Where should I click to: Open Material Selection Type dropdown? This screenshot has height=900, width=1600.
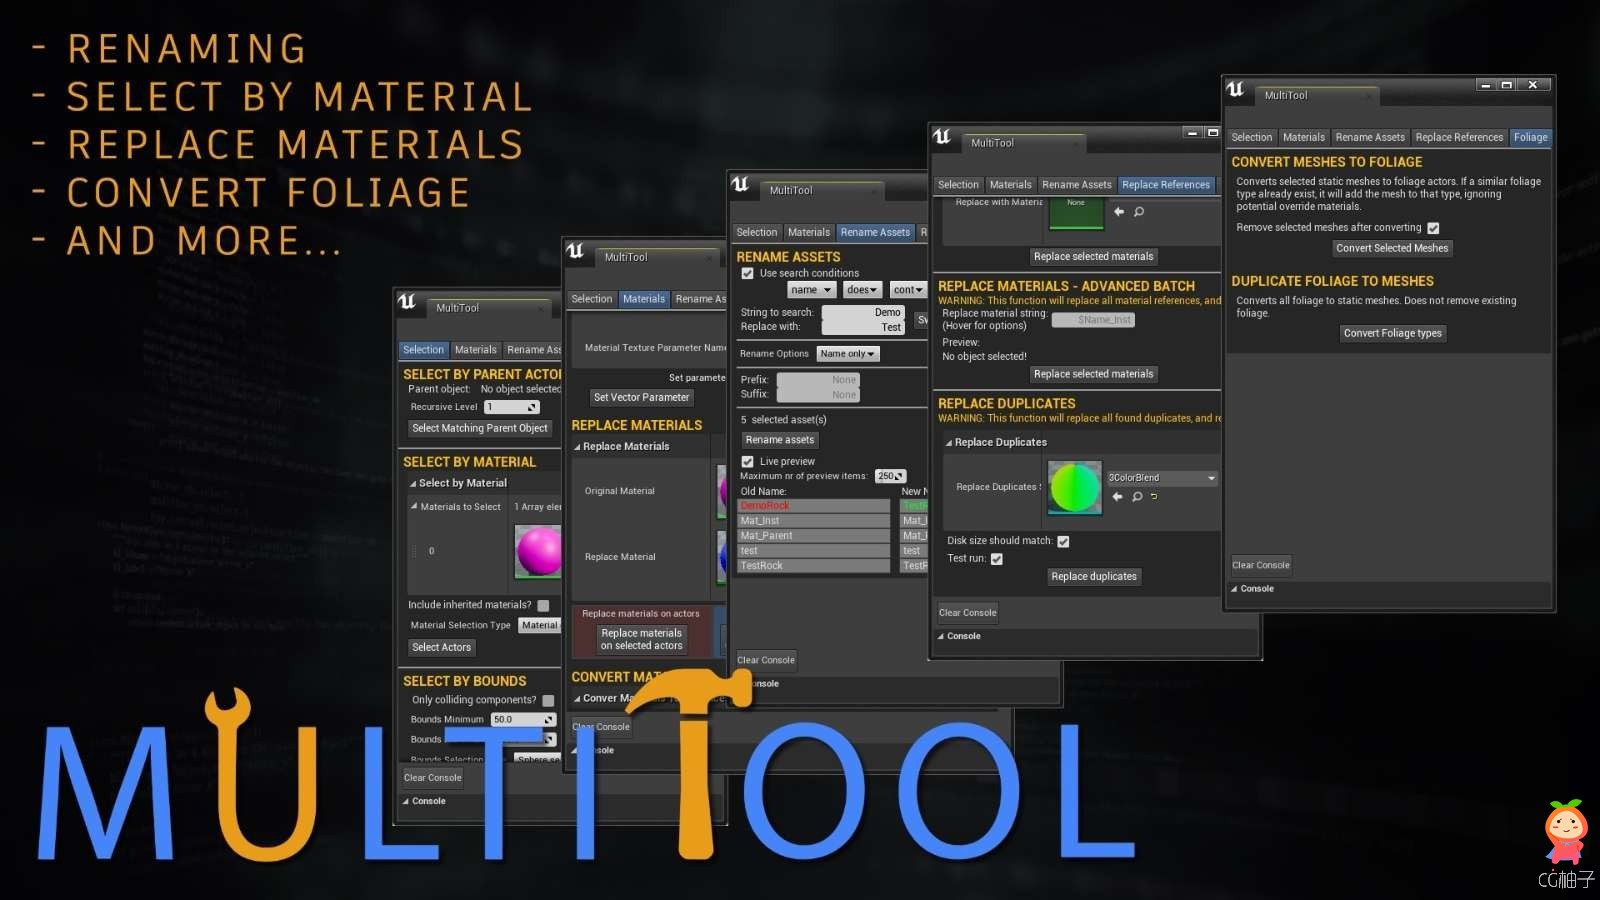click(540, 625)
